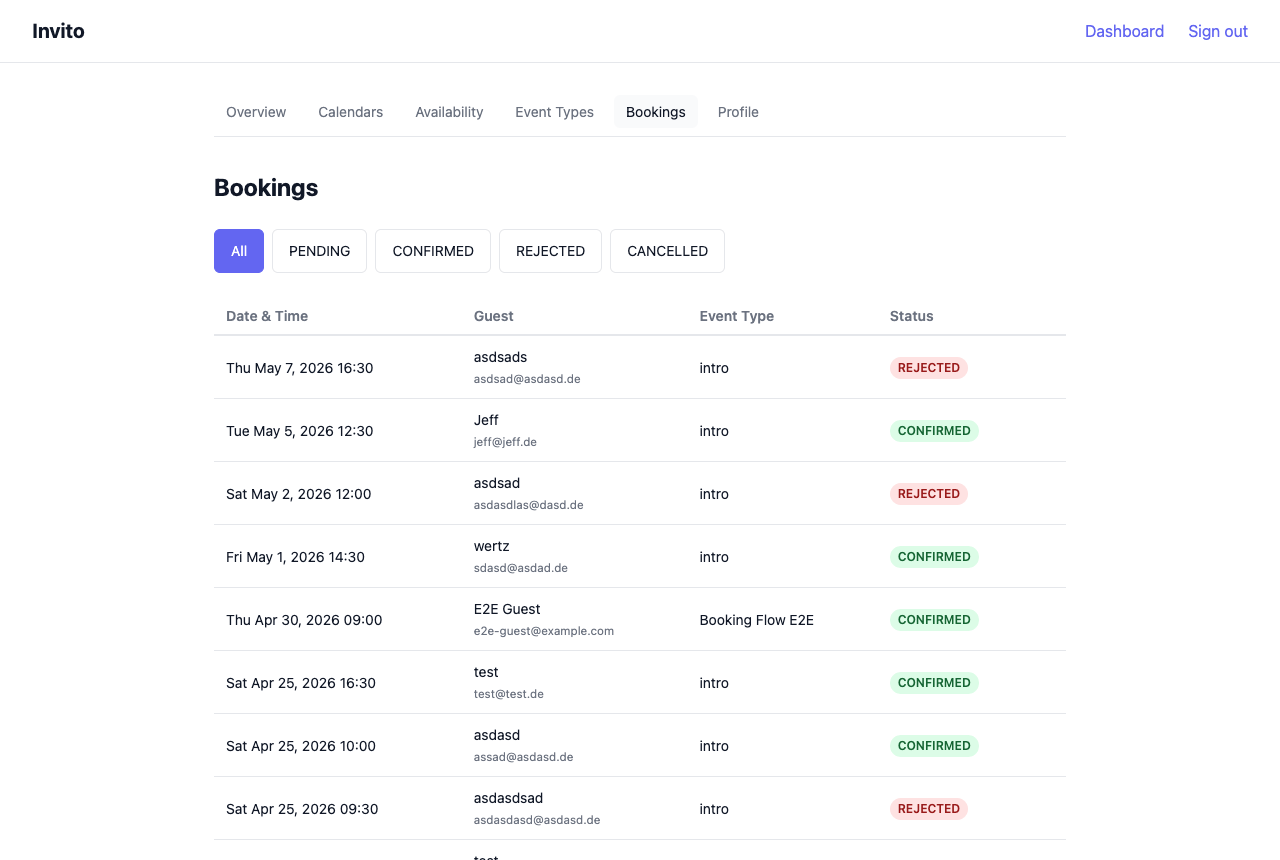Click email asdasdasd@asdasd.de
This screenshot has height=860, width=1280.
pyautogui.click(x=537, y=820)
